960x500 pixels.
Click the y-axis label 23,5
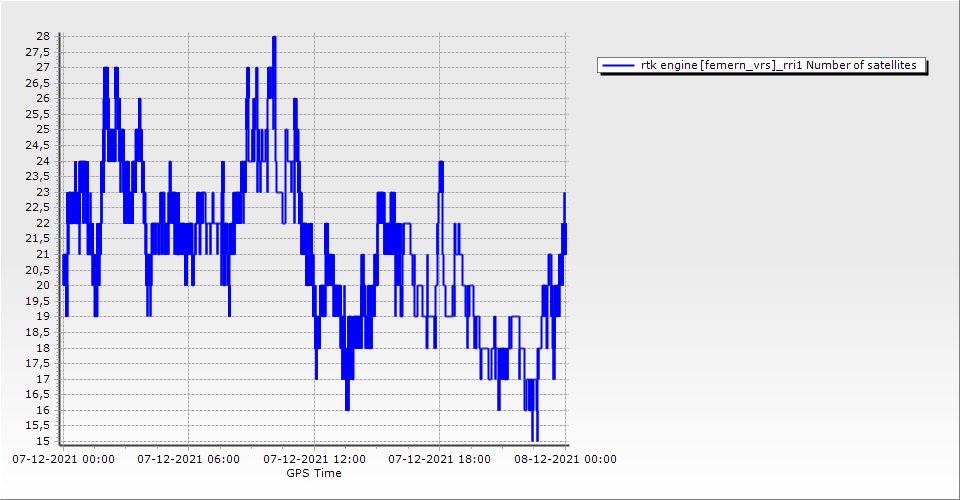[x=39, y=177]
